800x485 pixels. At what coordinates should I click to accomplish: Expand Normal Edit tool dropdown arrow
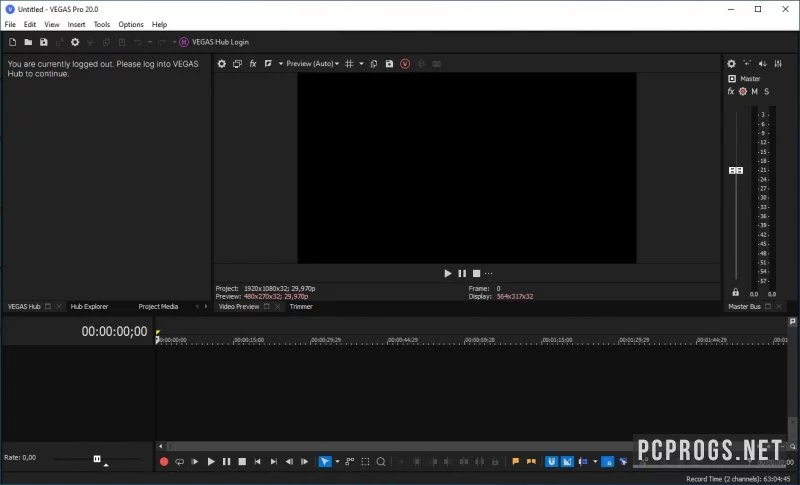[x=337, y=462]
